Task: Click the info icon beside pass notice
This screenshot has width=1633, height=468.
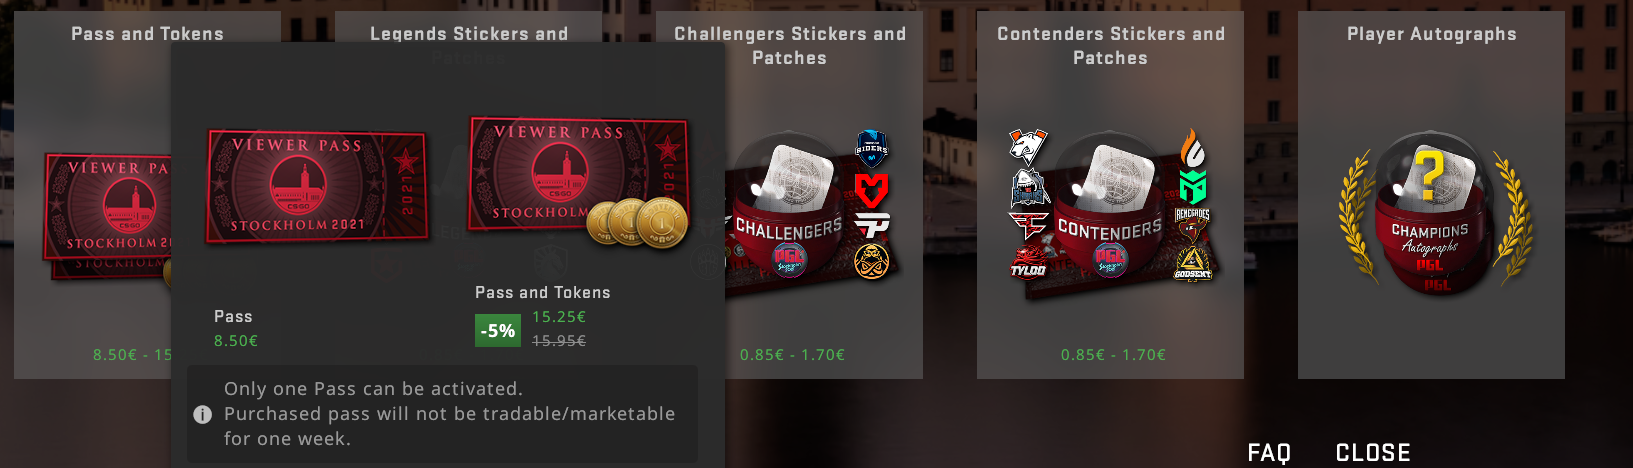Action: click(202, 414)
